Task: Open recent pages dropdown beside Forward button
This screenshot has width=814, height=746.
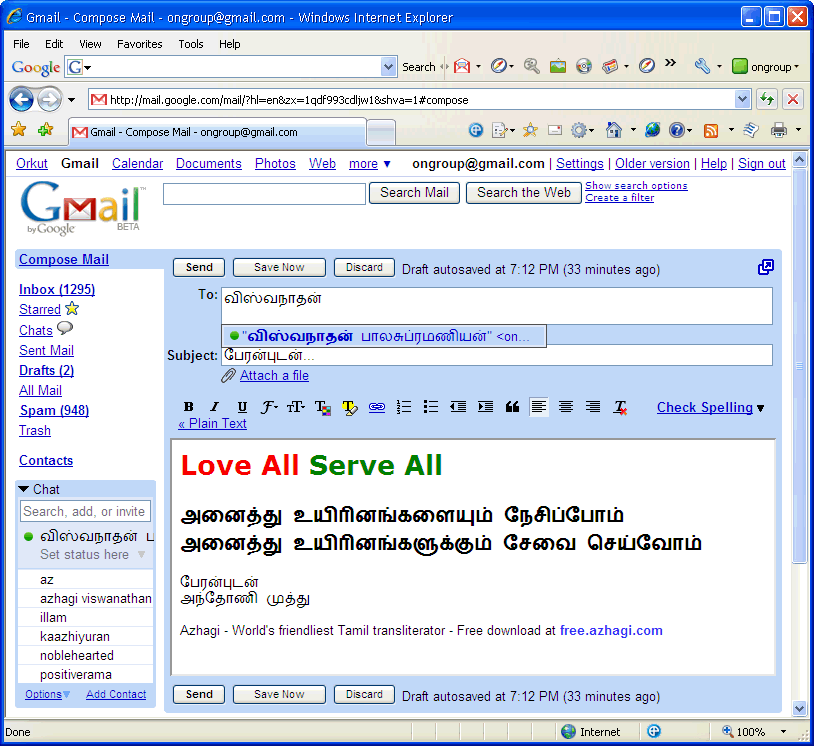Action: [x=72, y=100]
